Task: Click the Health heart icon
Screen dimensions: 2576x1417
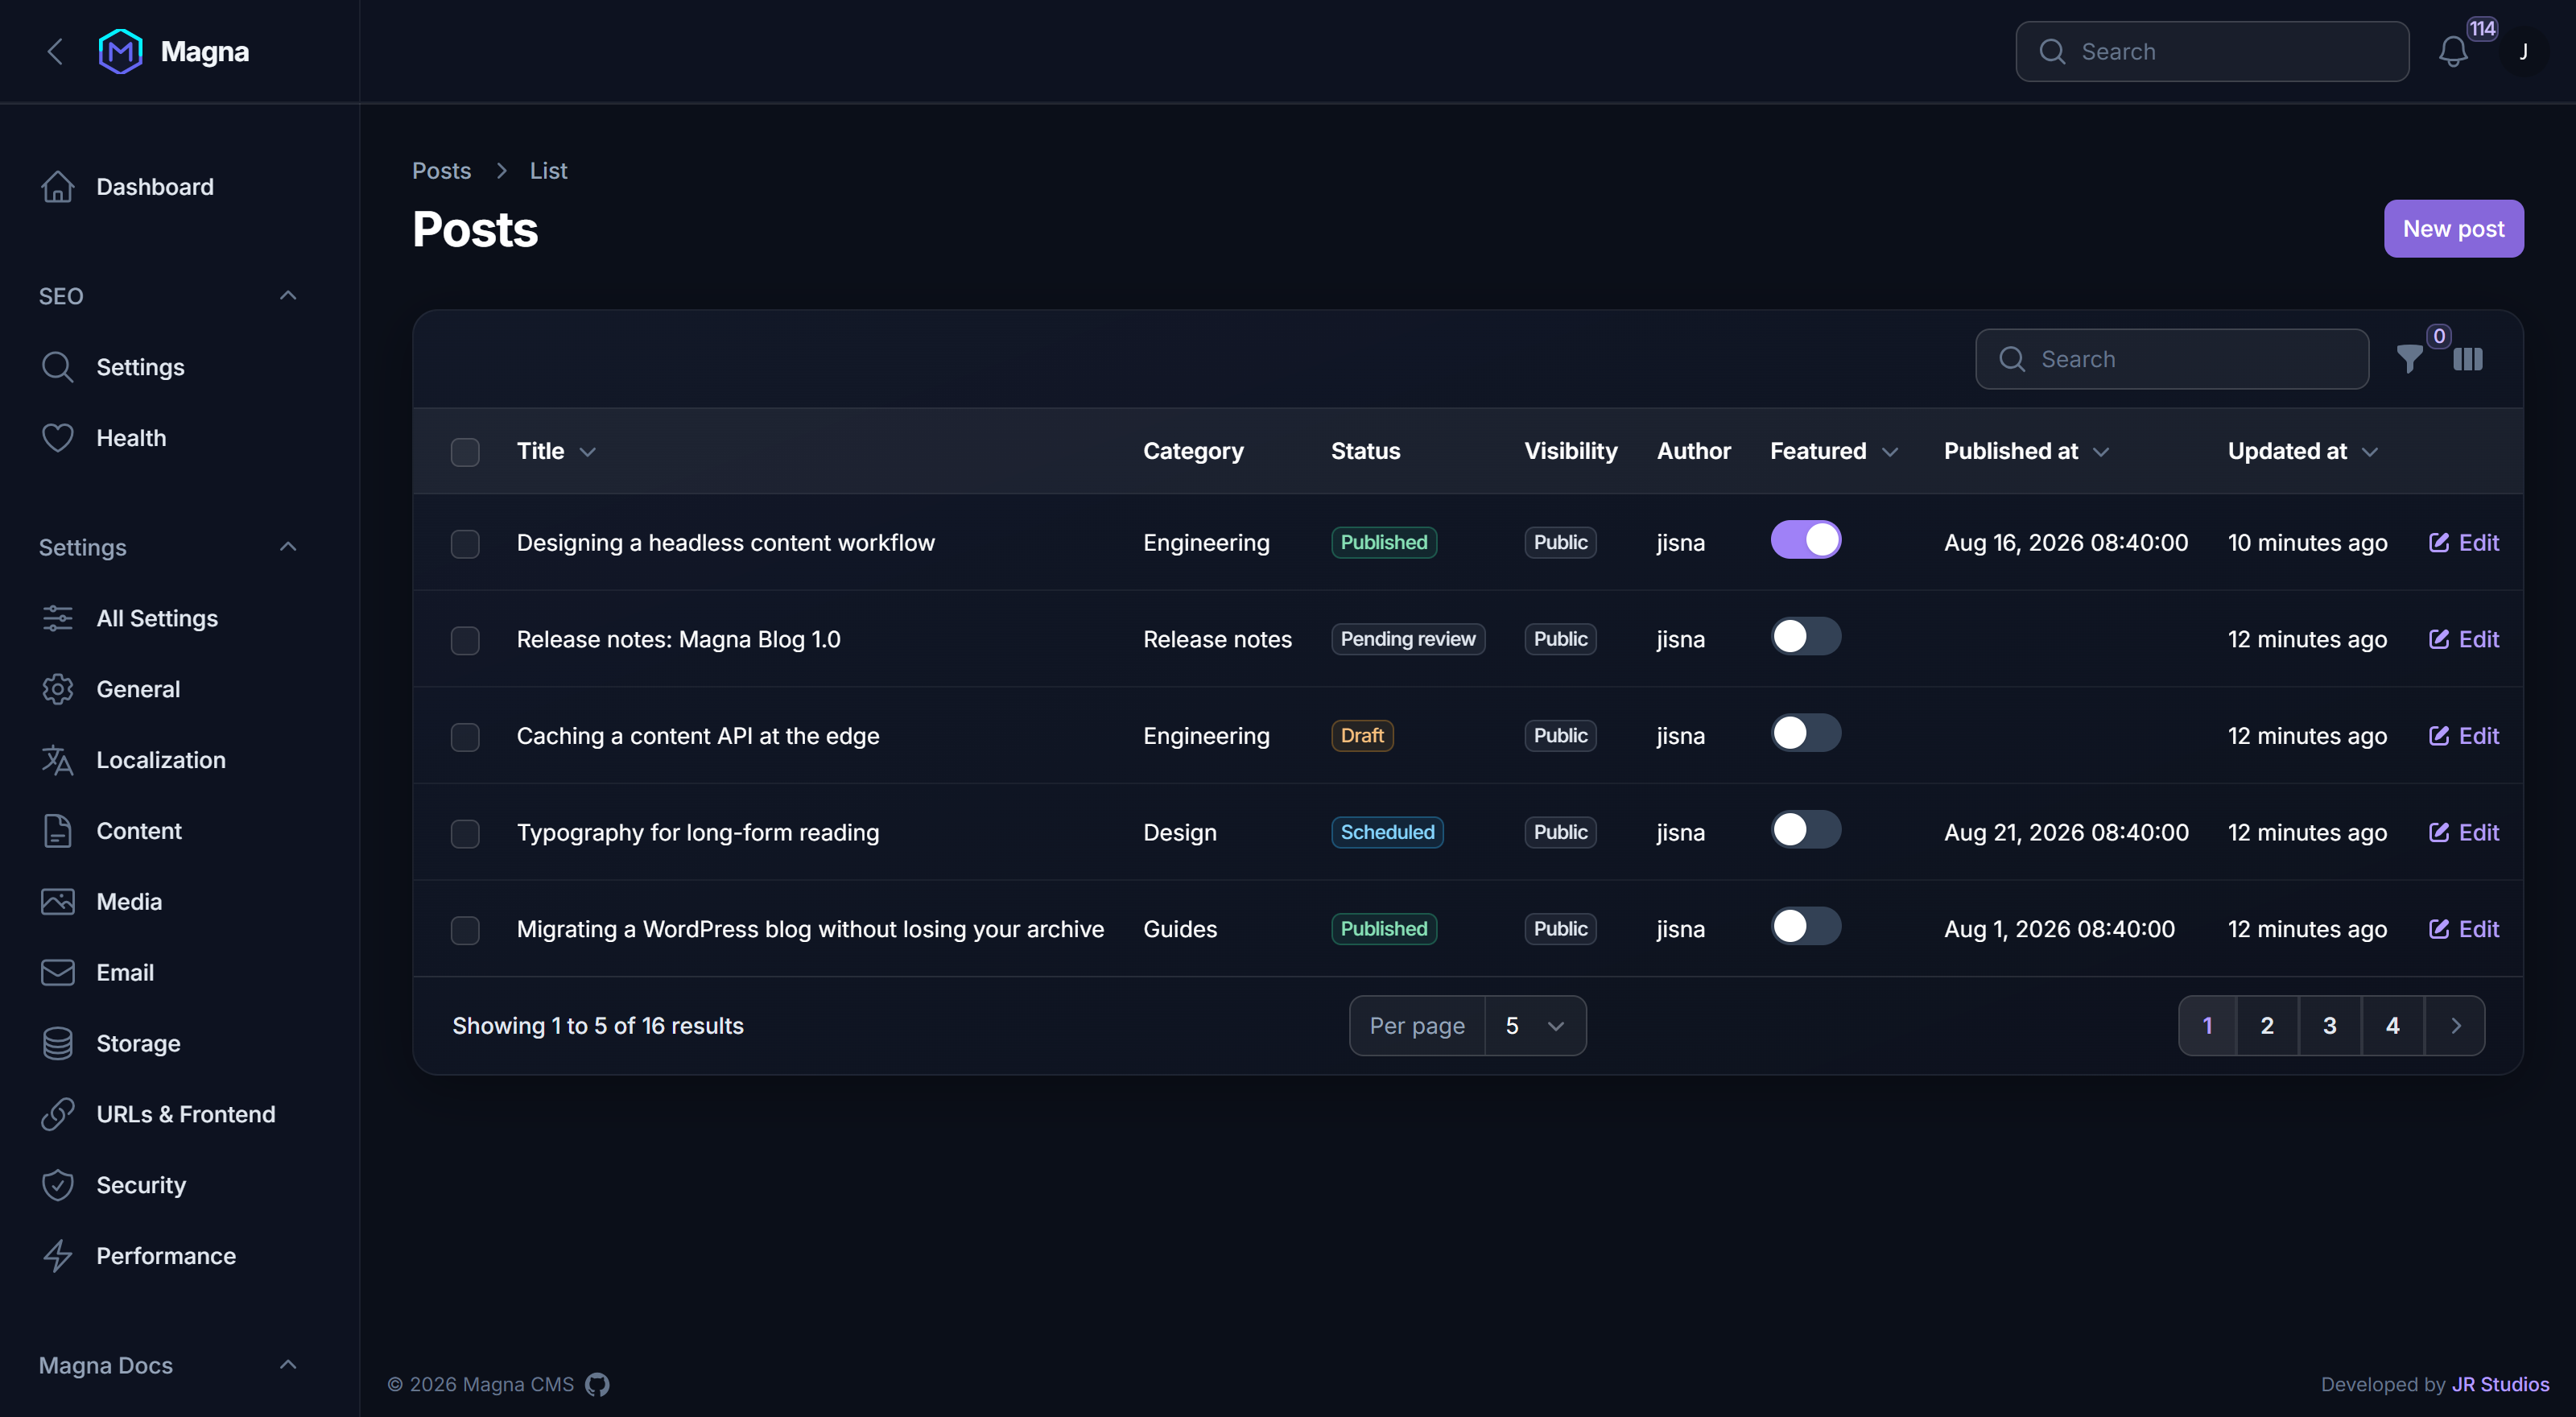Action: tap(58, 438)
